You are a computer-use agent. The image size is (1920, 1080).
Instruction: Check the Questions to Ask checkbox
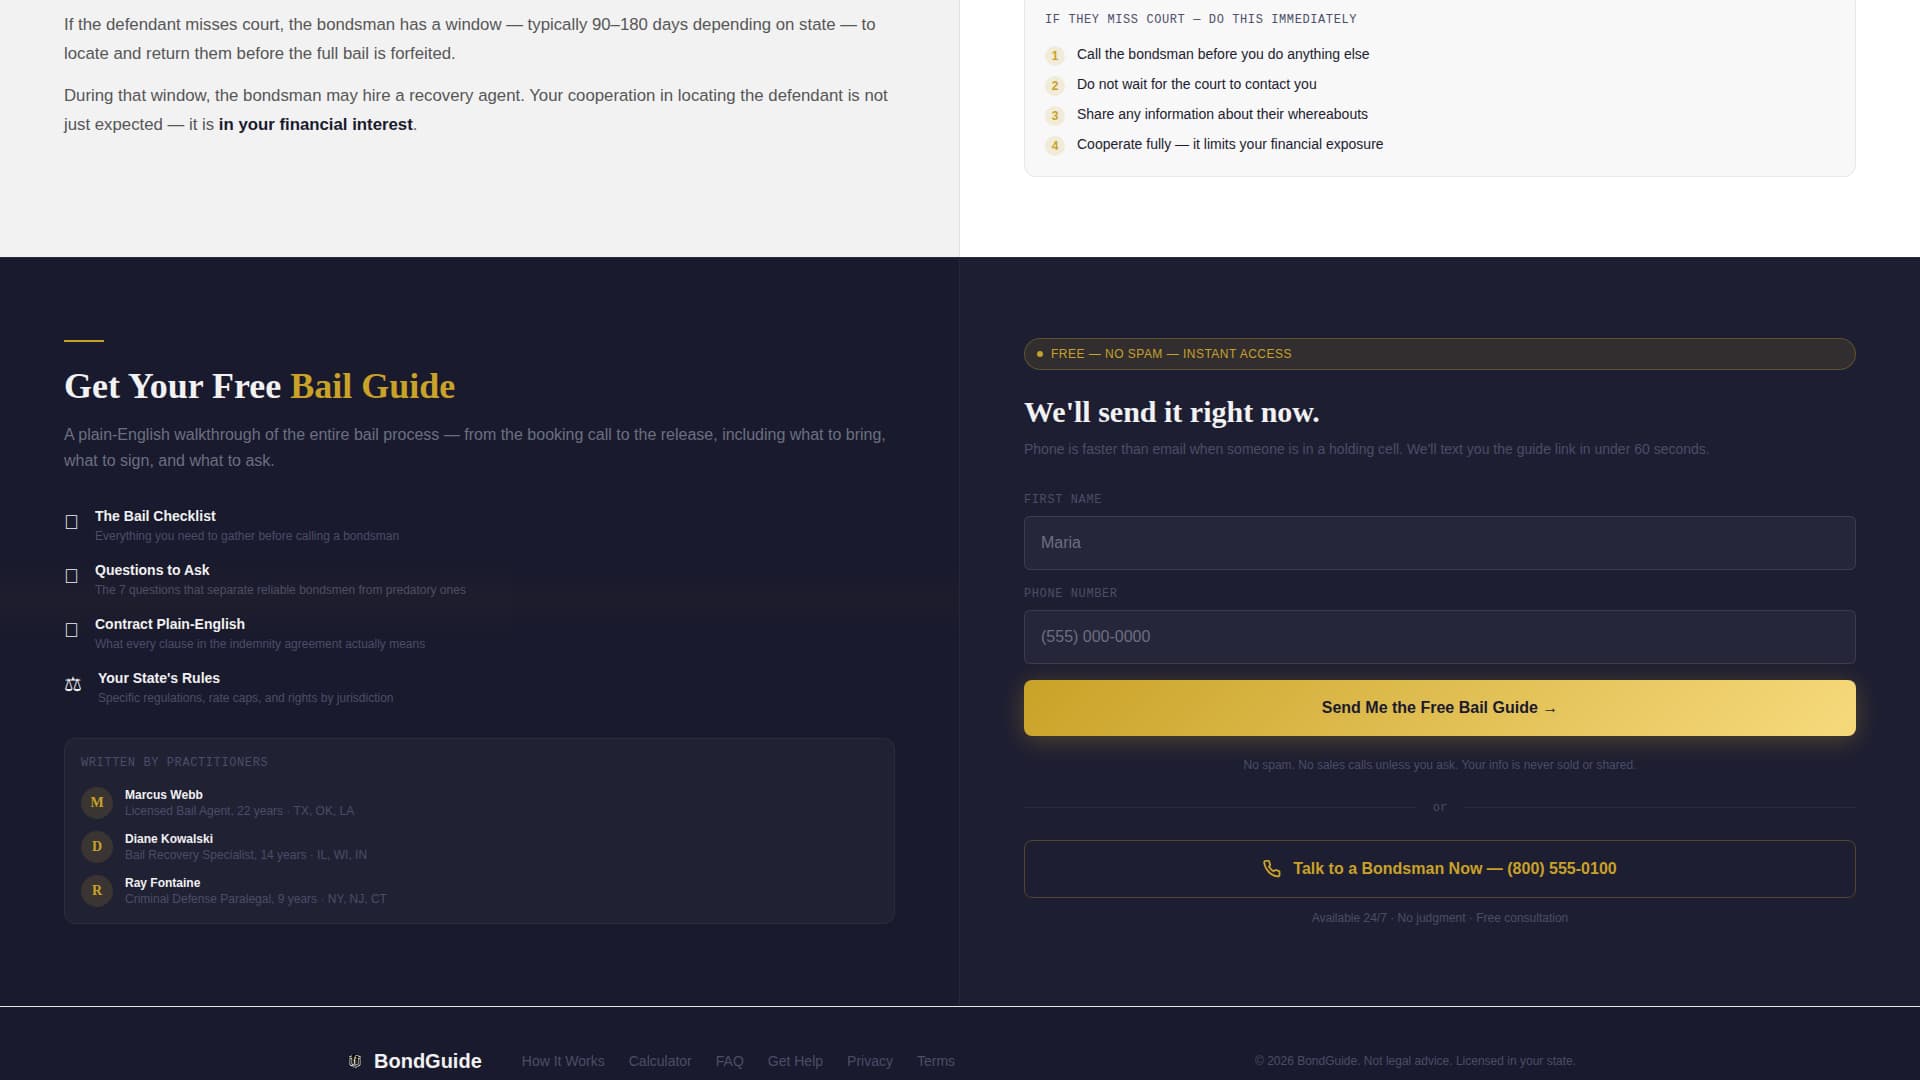point(71,576)
